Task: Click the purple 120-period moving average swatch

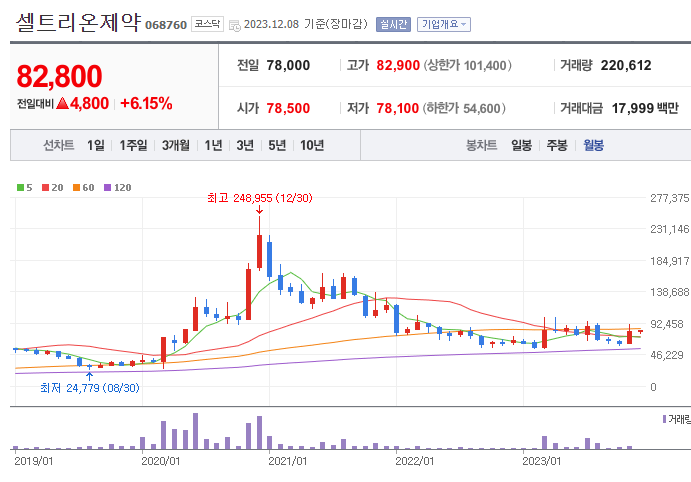Action: [x=108, y=188]
